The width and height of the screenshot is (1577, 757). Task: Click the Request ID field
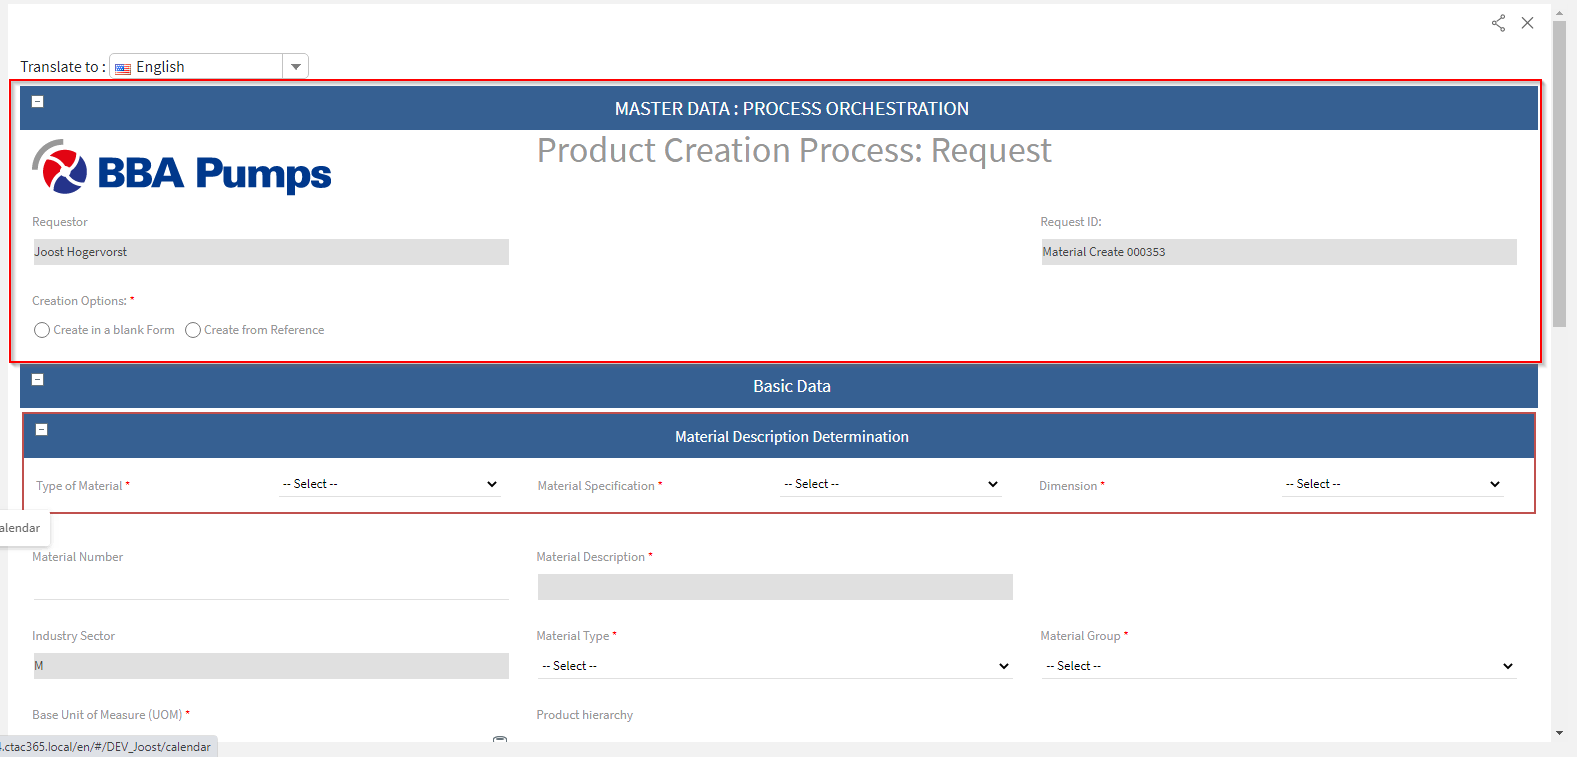pyautogui.click(x=1278, y=252)
